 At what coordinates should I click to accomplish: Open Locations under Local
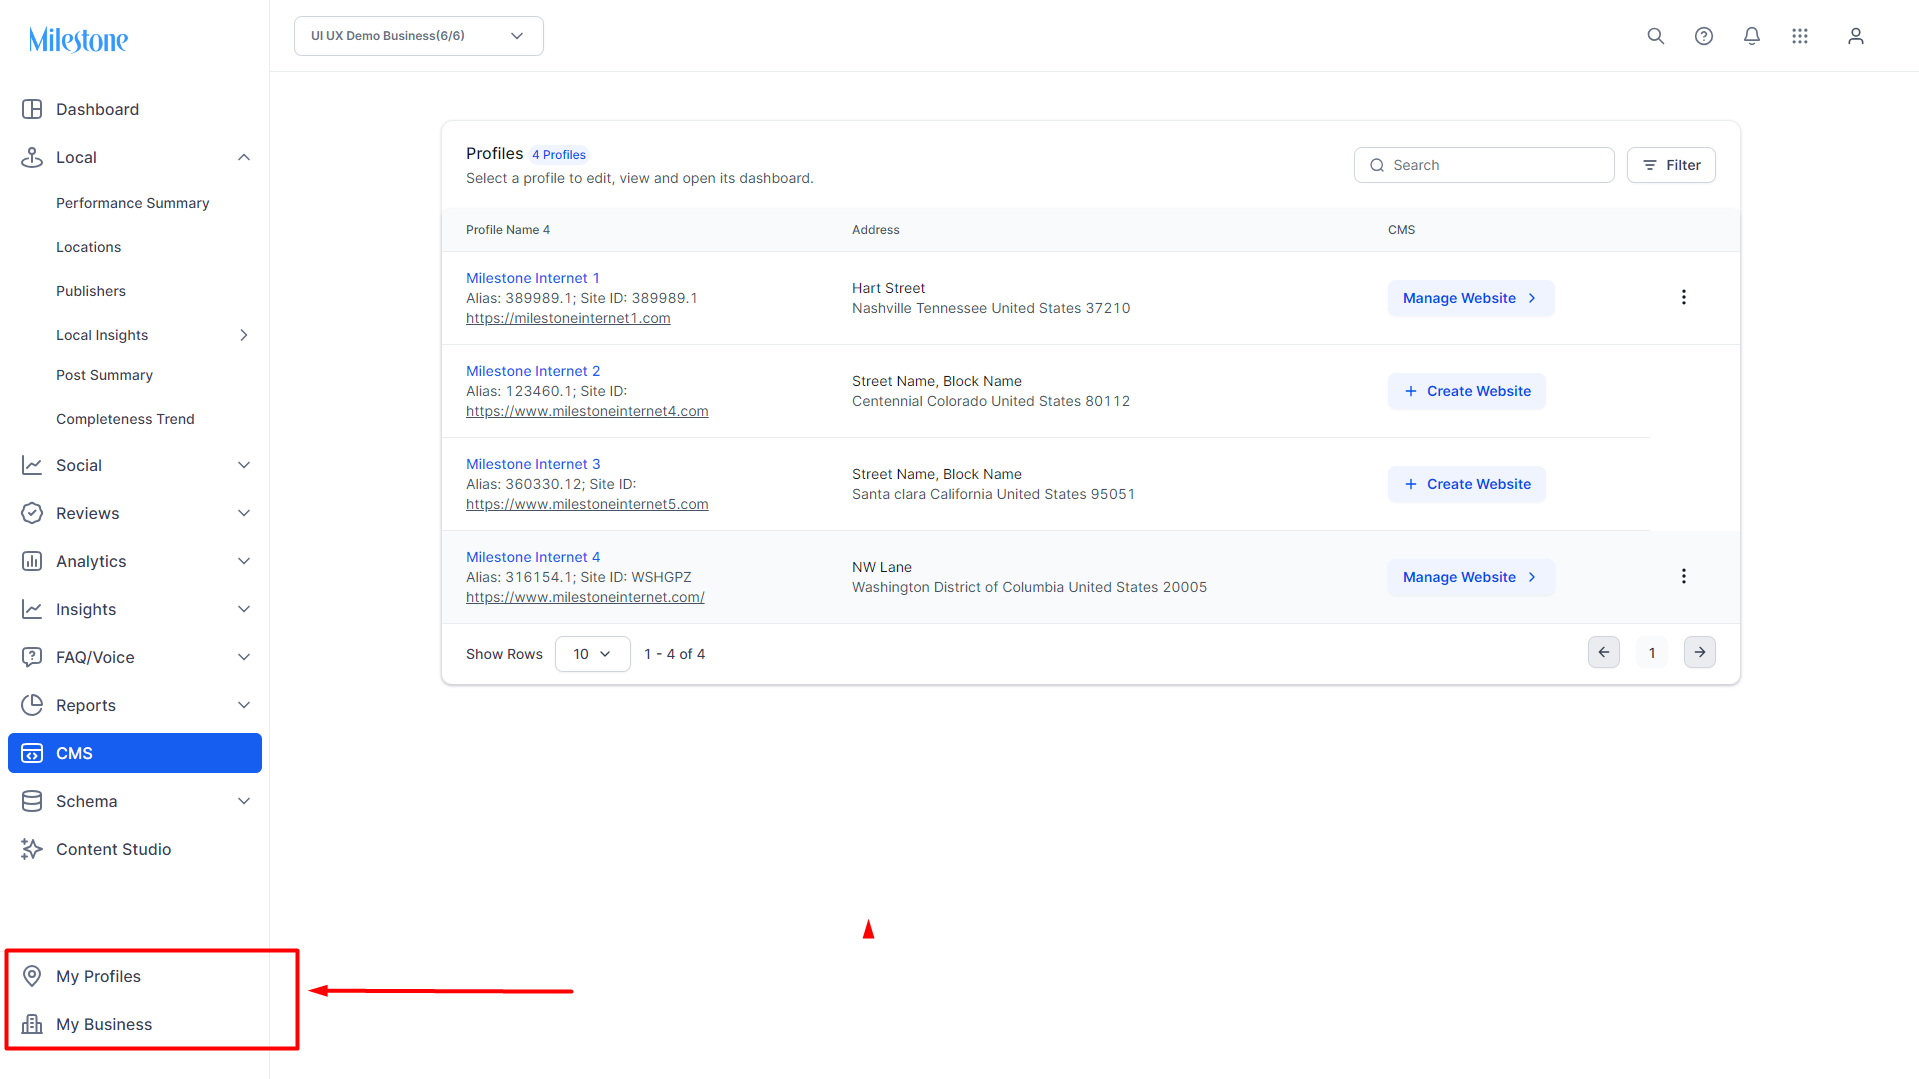point(88,247)
